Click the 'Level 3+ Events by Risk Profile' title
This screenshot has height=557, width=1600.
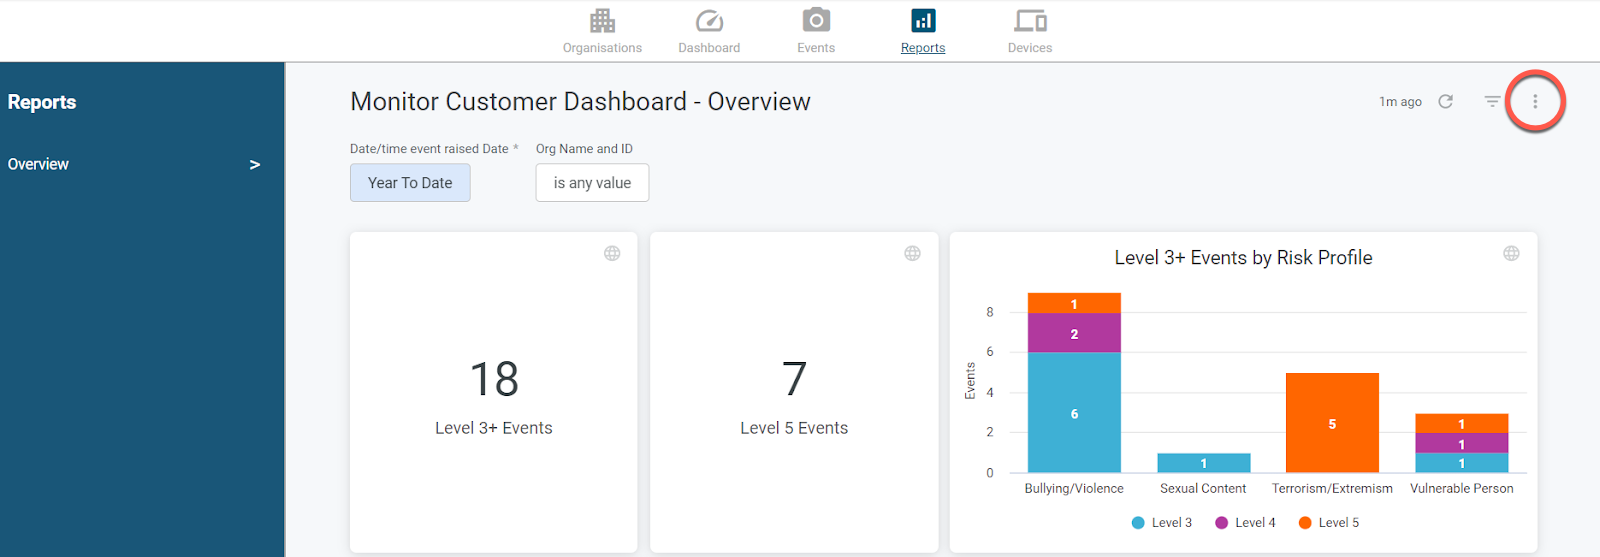coord(1243,258)
